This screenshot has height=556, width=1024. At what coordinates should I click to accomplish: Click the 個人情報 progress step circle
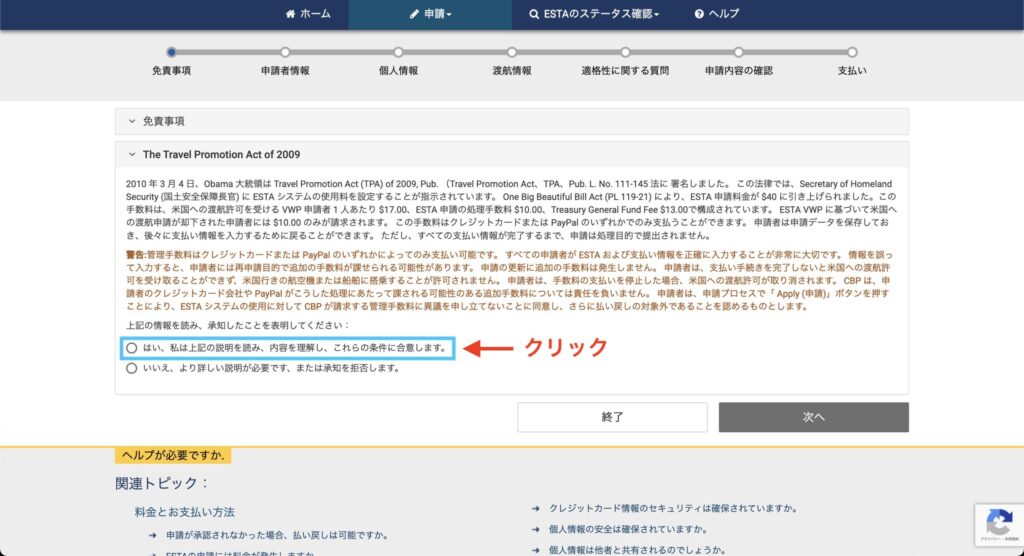398,52
